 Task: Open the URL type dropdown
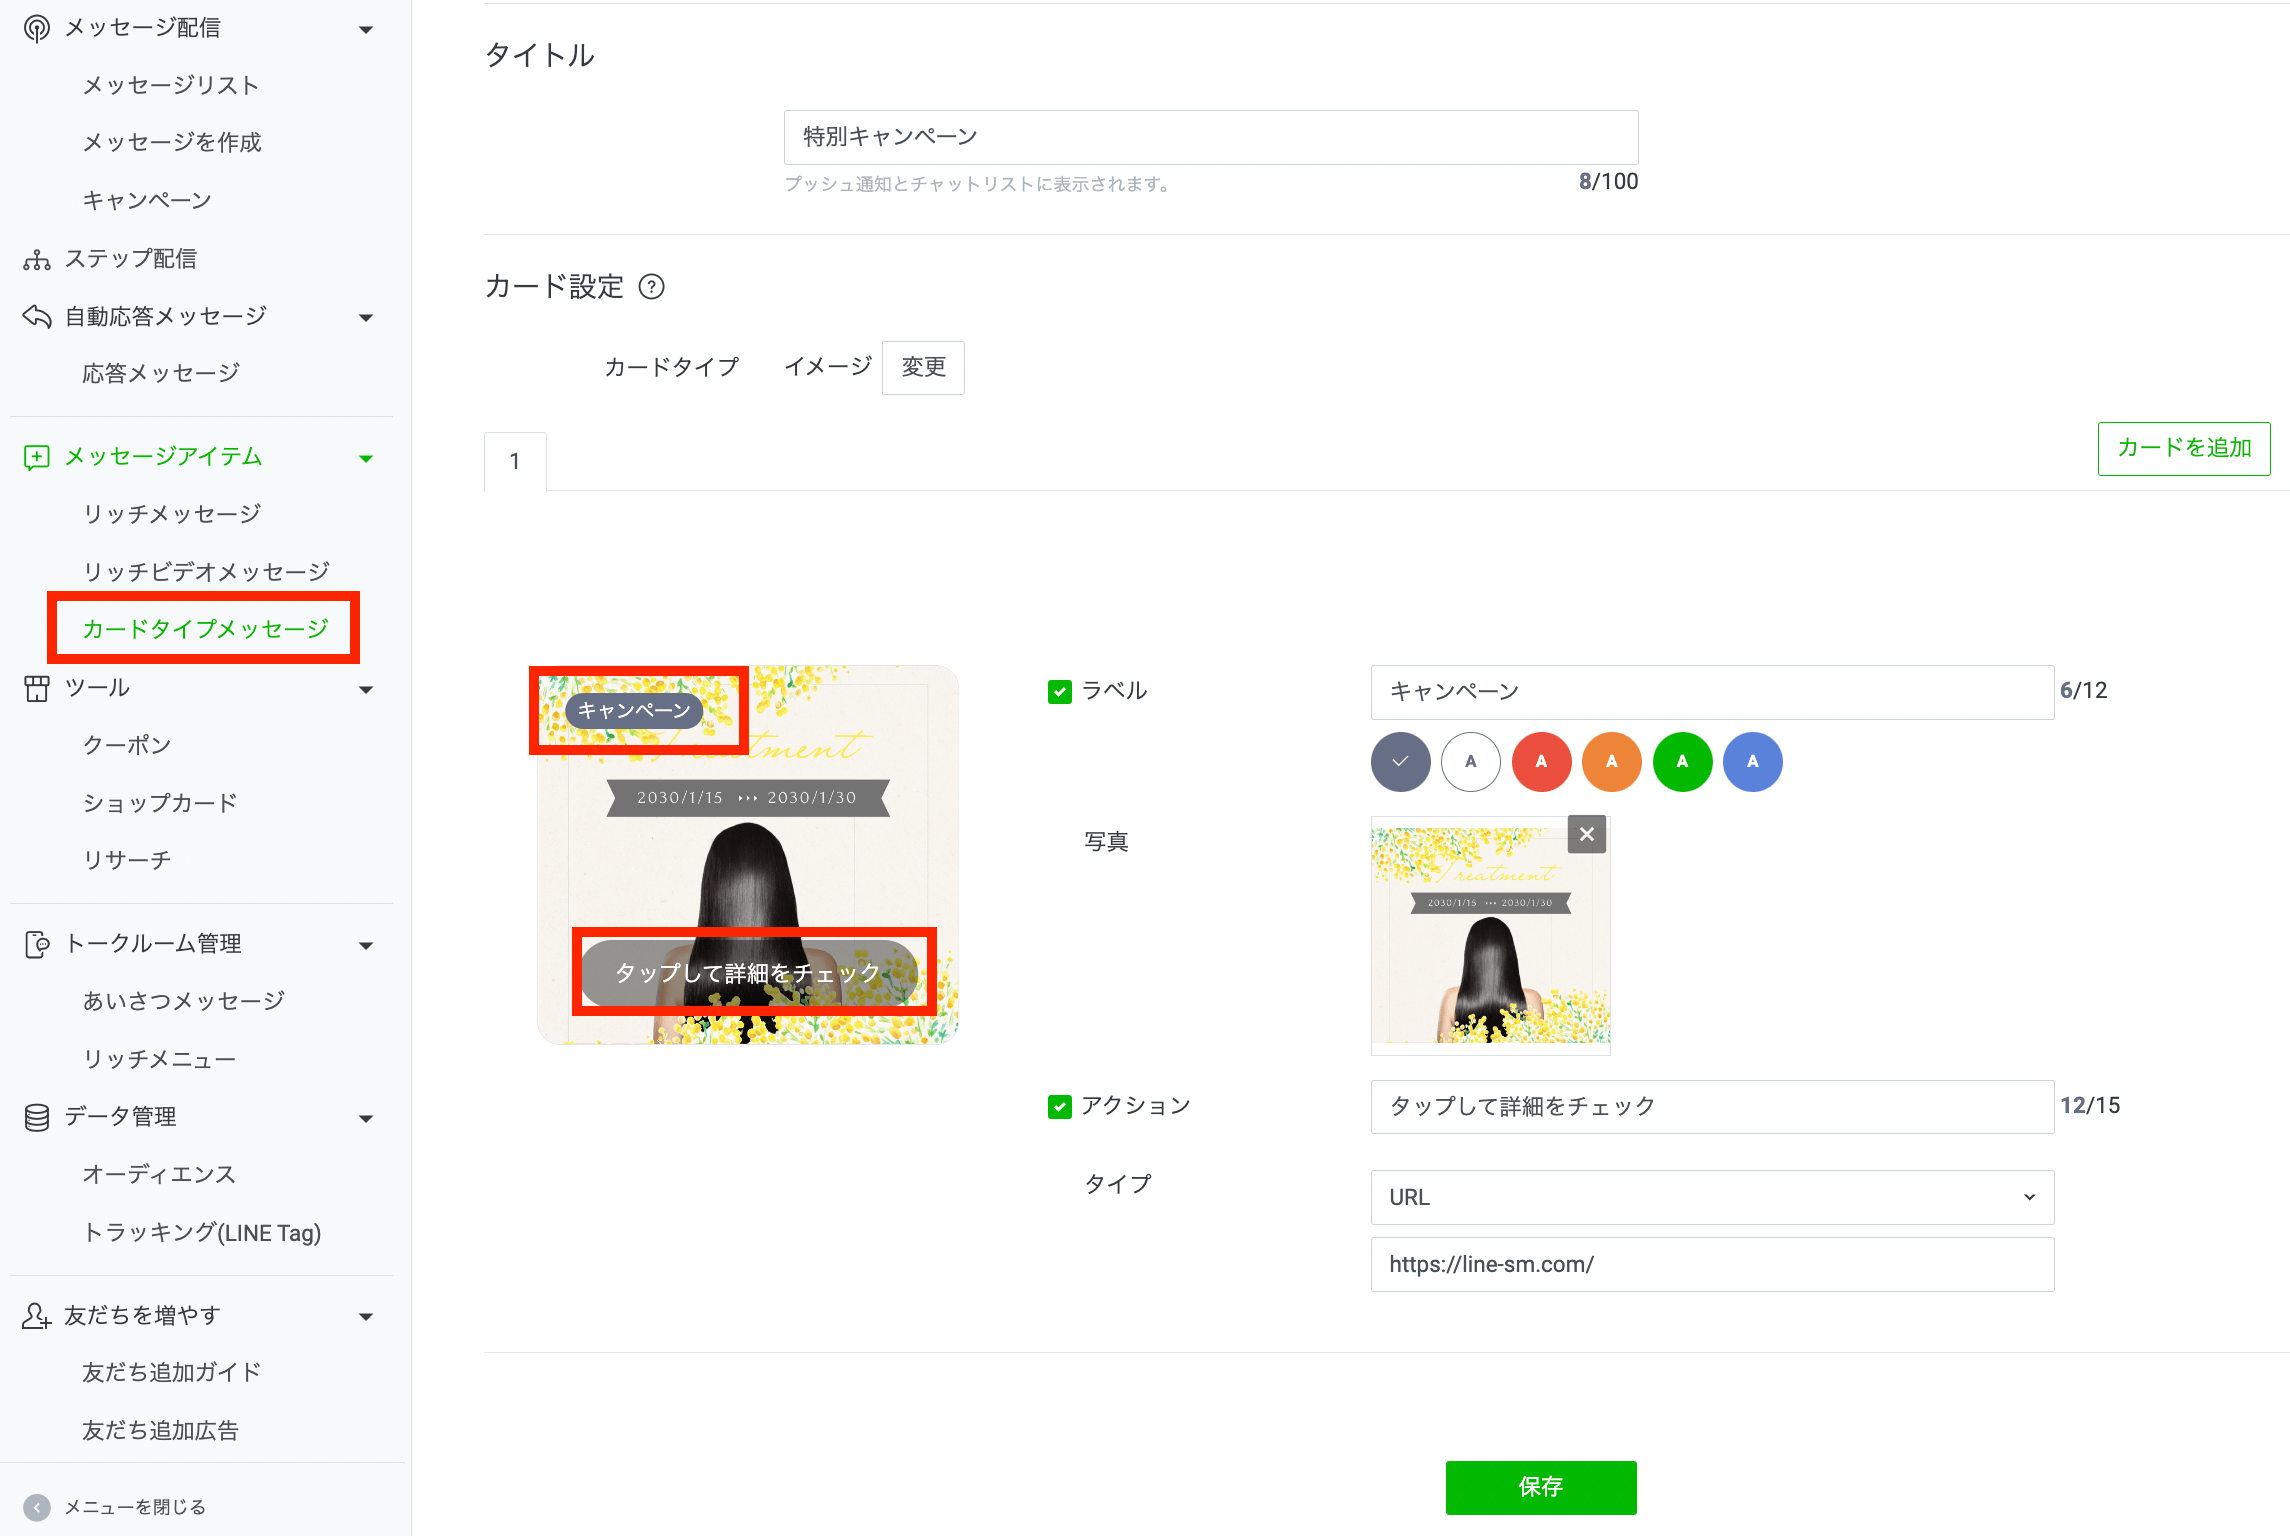pos(1711,1197)
